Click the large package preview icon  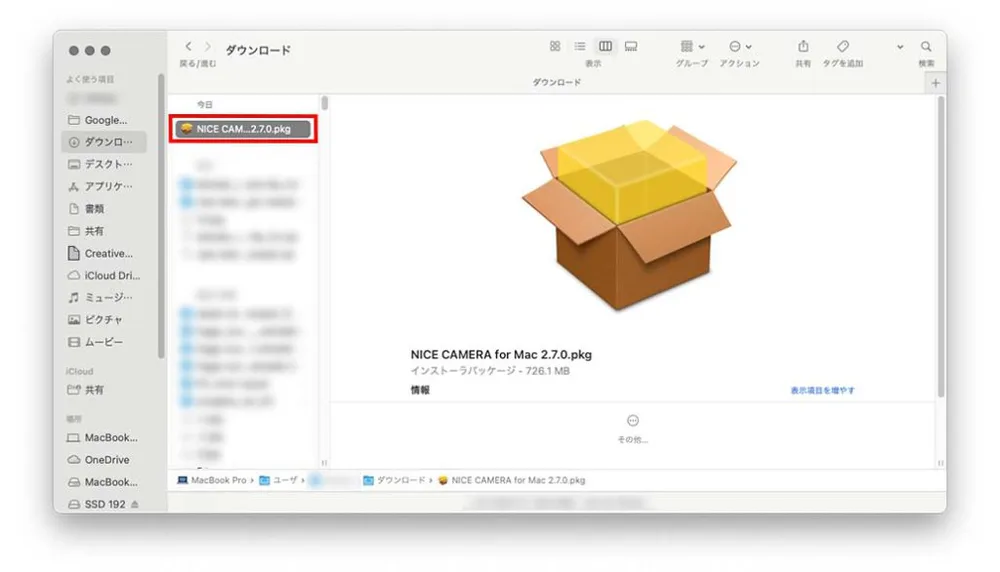(x=629, y=214)
